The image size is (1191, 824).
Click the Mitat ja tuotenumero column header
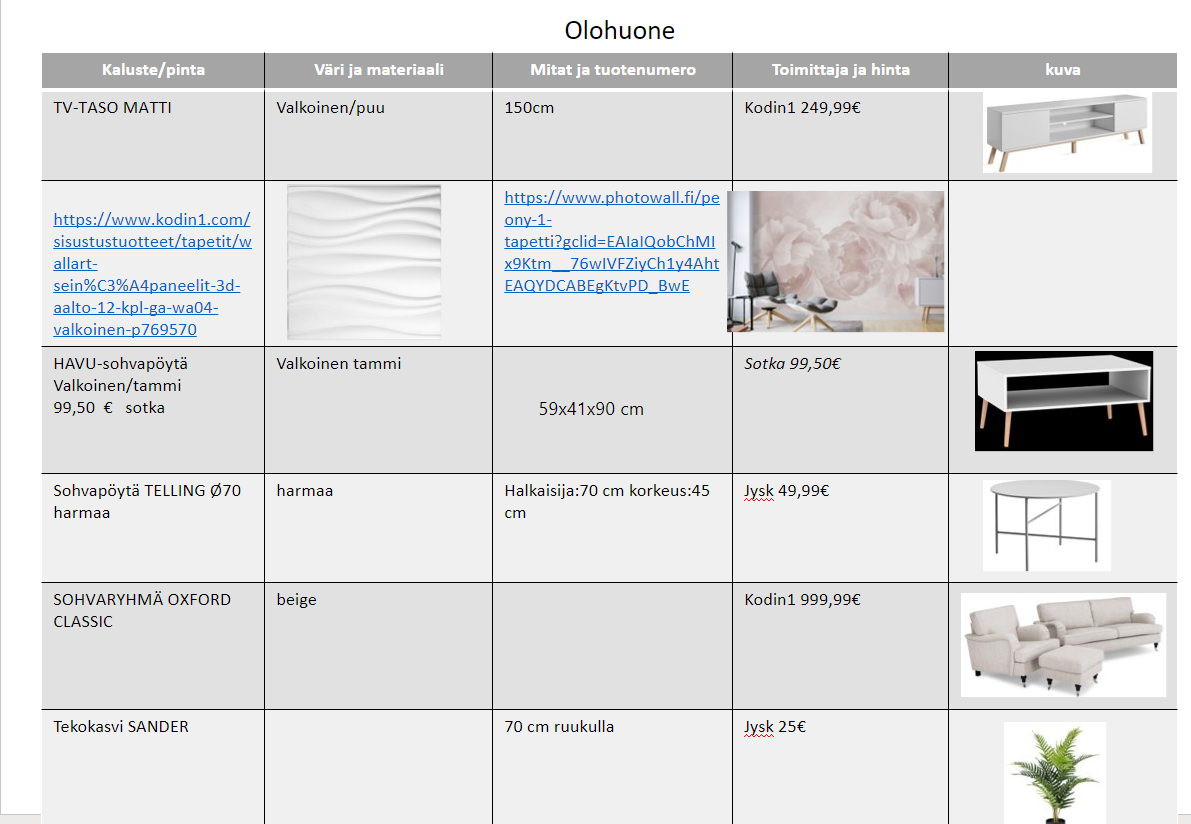(613, 70)
